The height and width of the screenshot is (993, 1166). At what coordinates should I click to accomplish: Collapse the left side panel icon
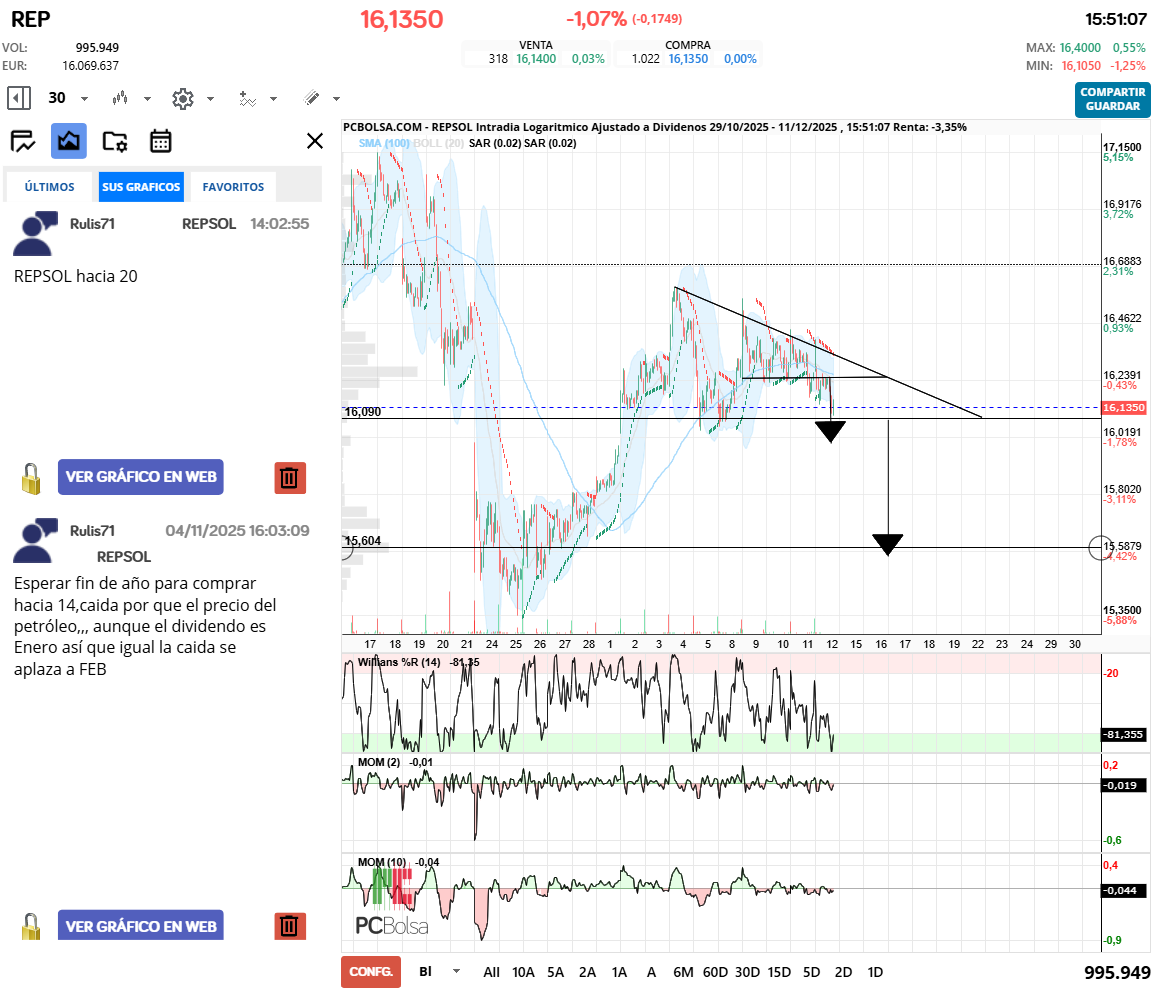[x=19, y=98]
